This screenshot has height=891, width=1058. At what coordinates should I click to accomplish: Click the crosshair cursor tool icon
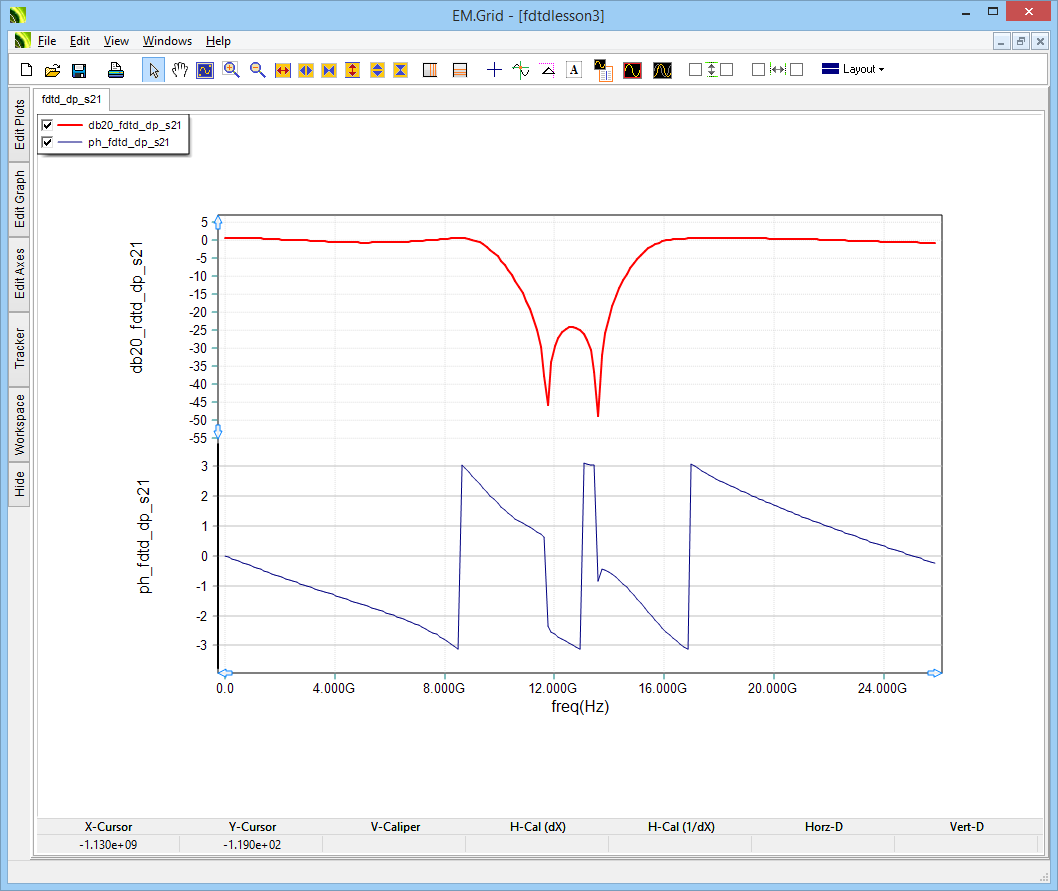coord(494,70)
